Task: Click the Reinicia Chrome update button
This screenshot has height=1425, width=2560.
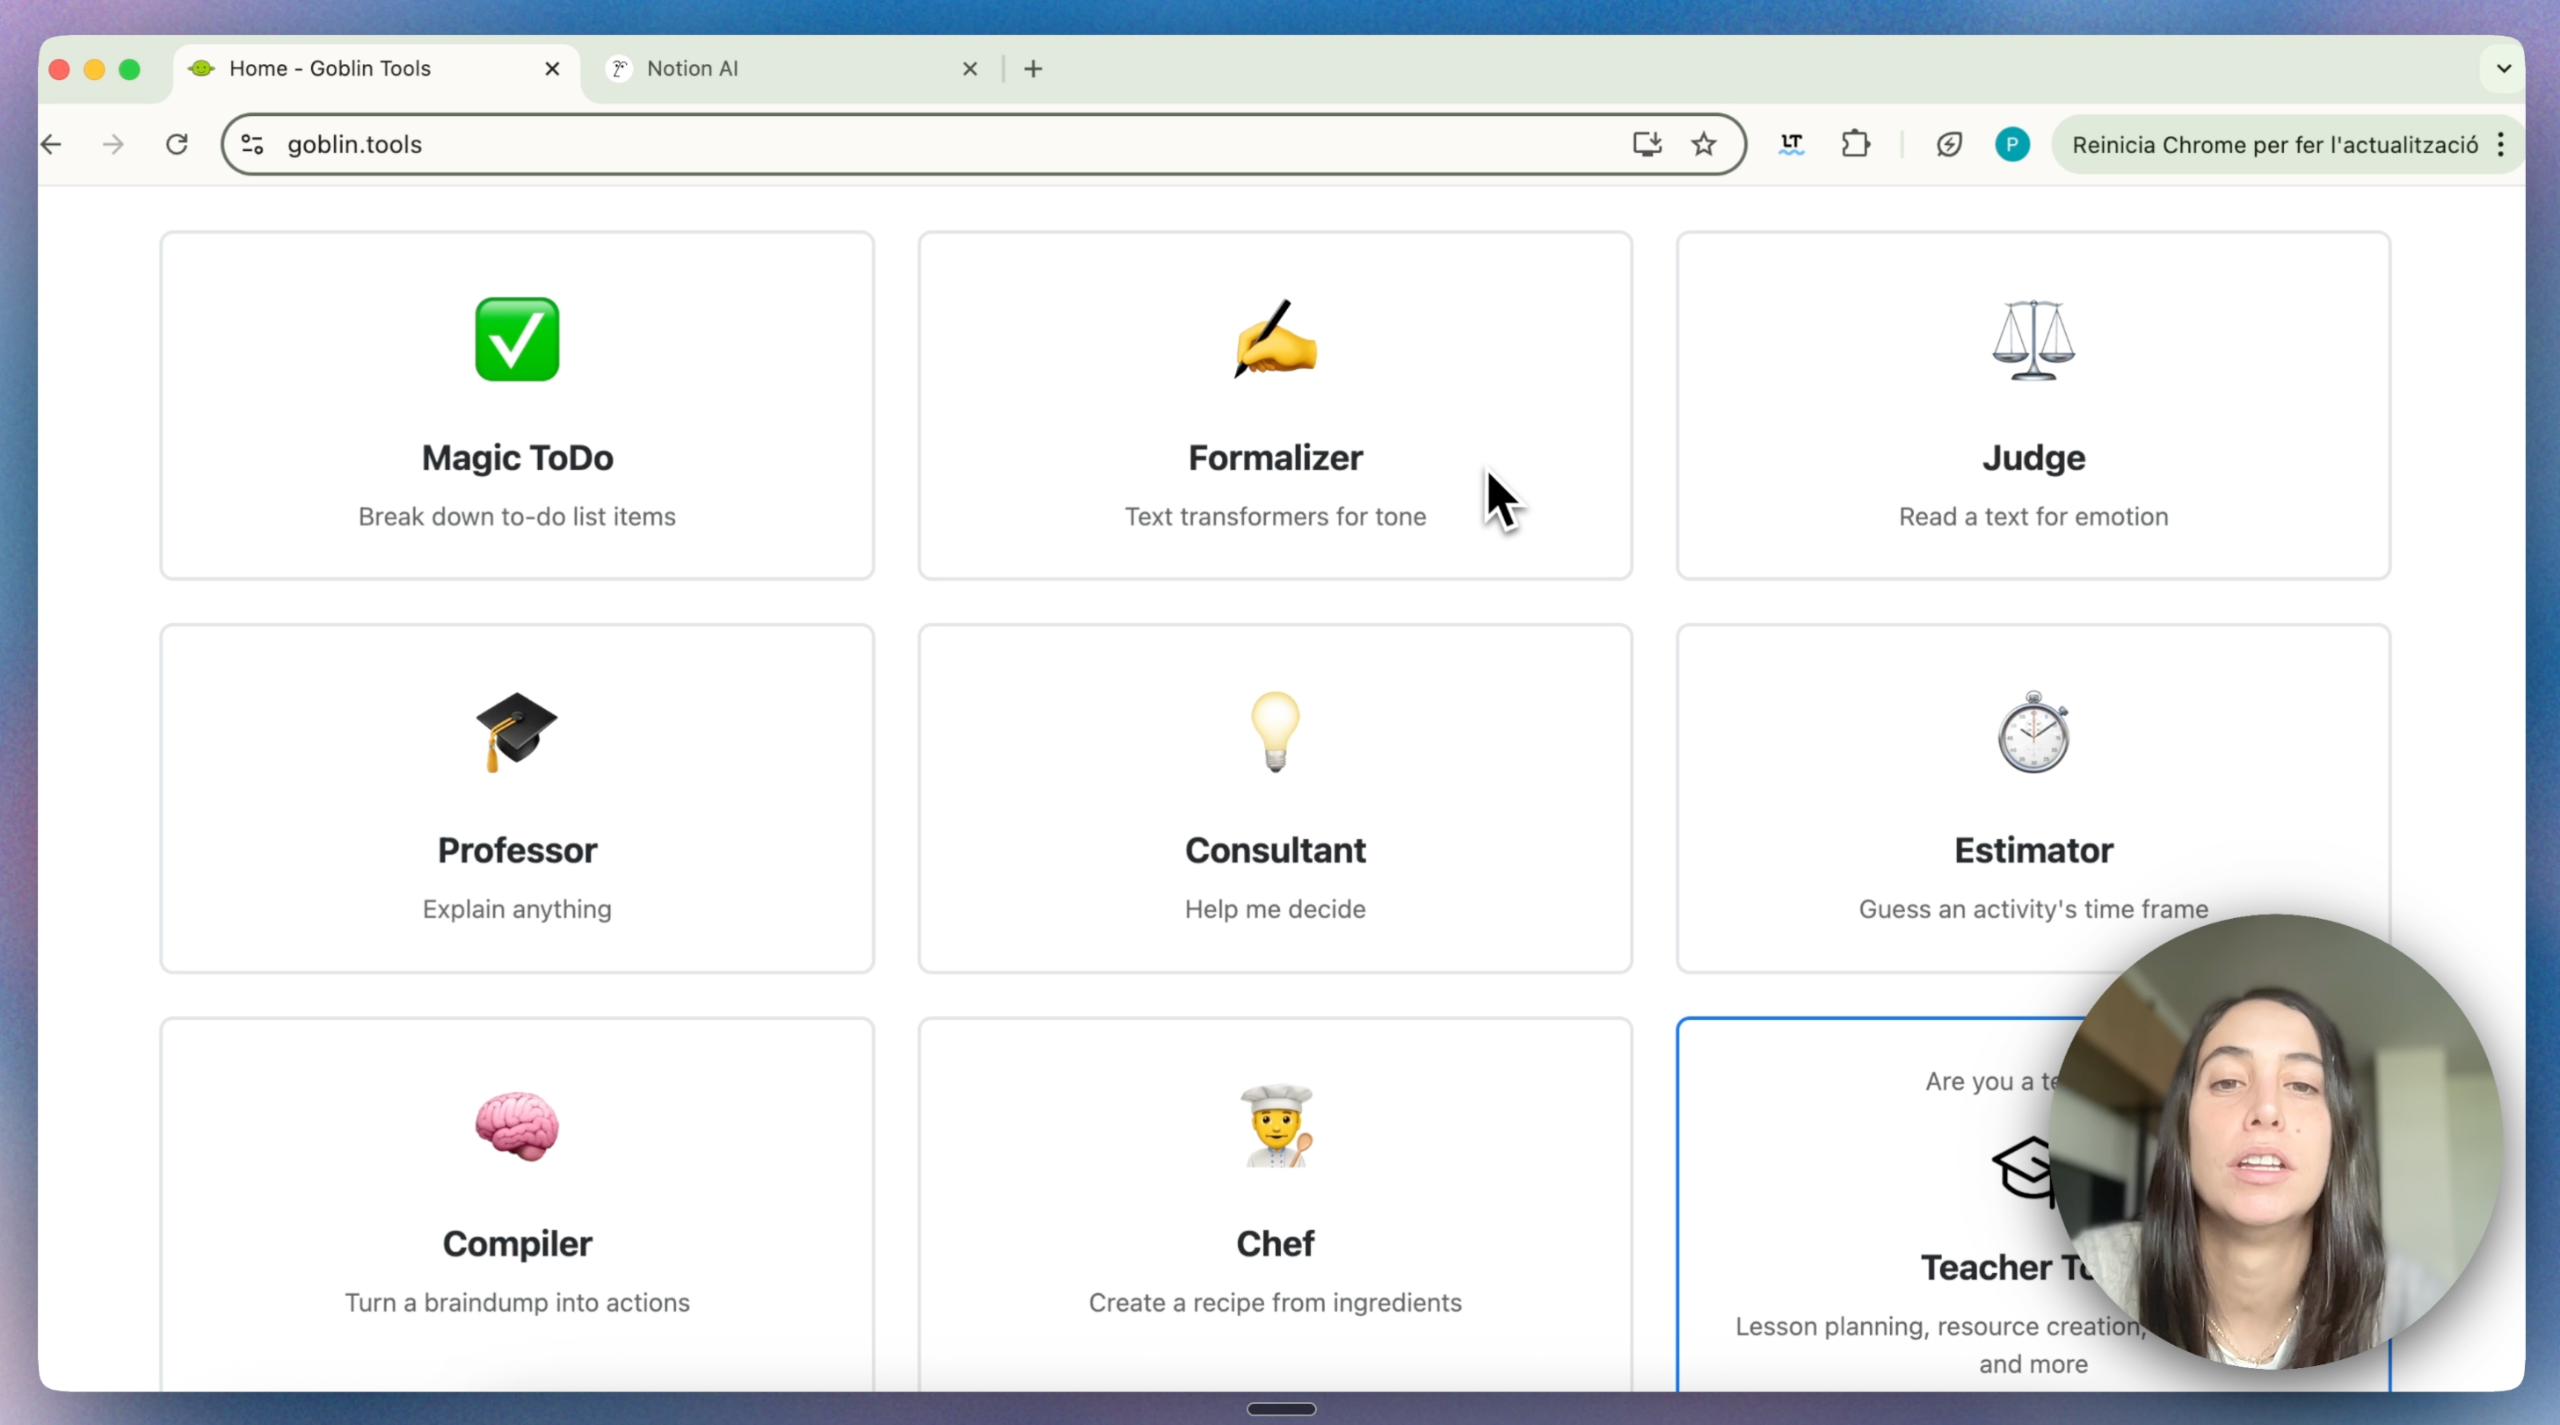Action: coord(2273,144)
